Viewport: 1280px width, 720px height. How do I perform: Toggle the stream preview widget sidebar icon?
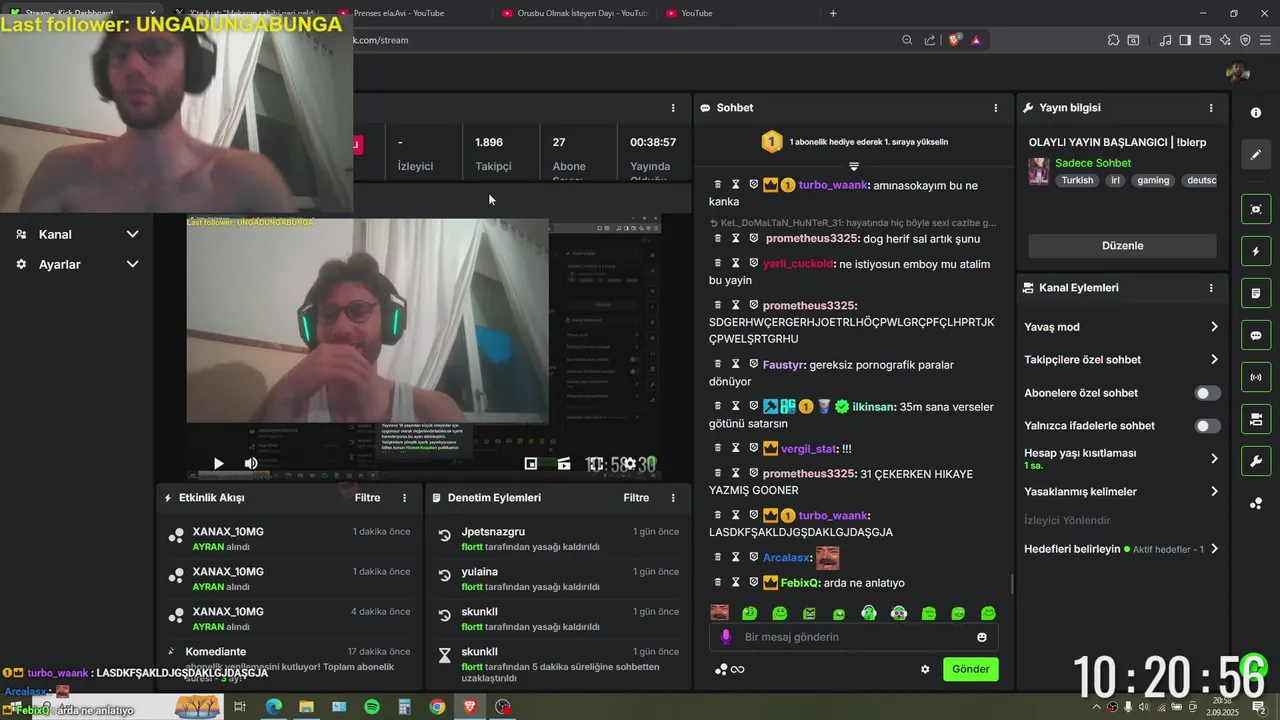1256,209
